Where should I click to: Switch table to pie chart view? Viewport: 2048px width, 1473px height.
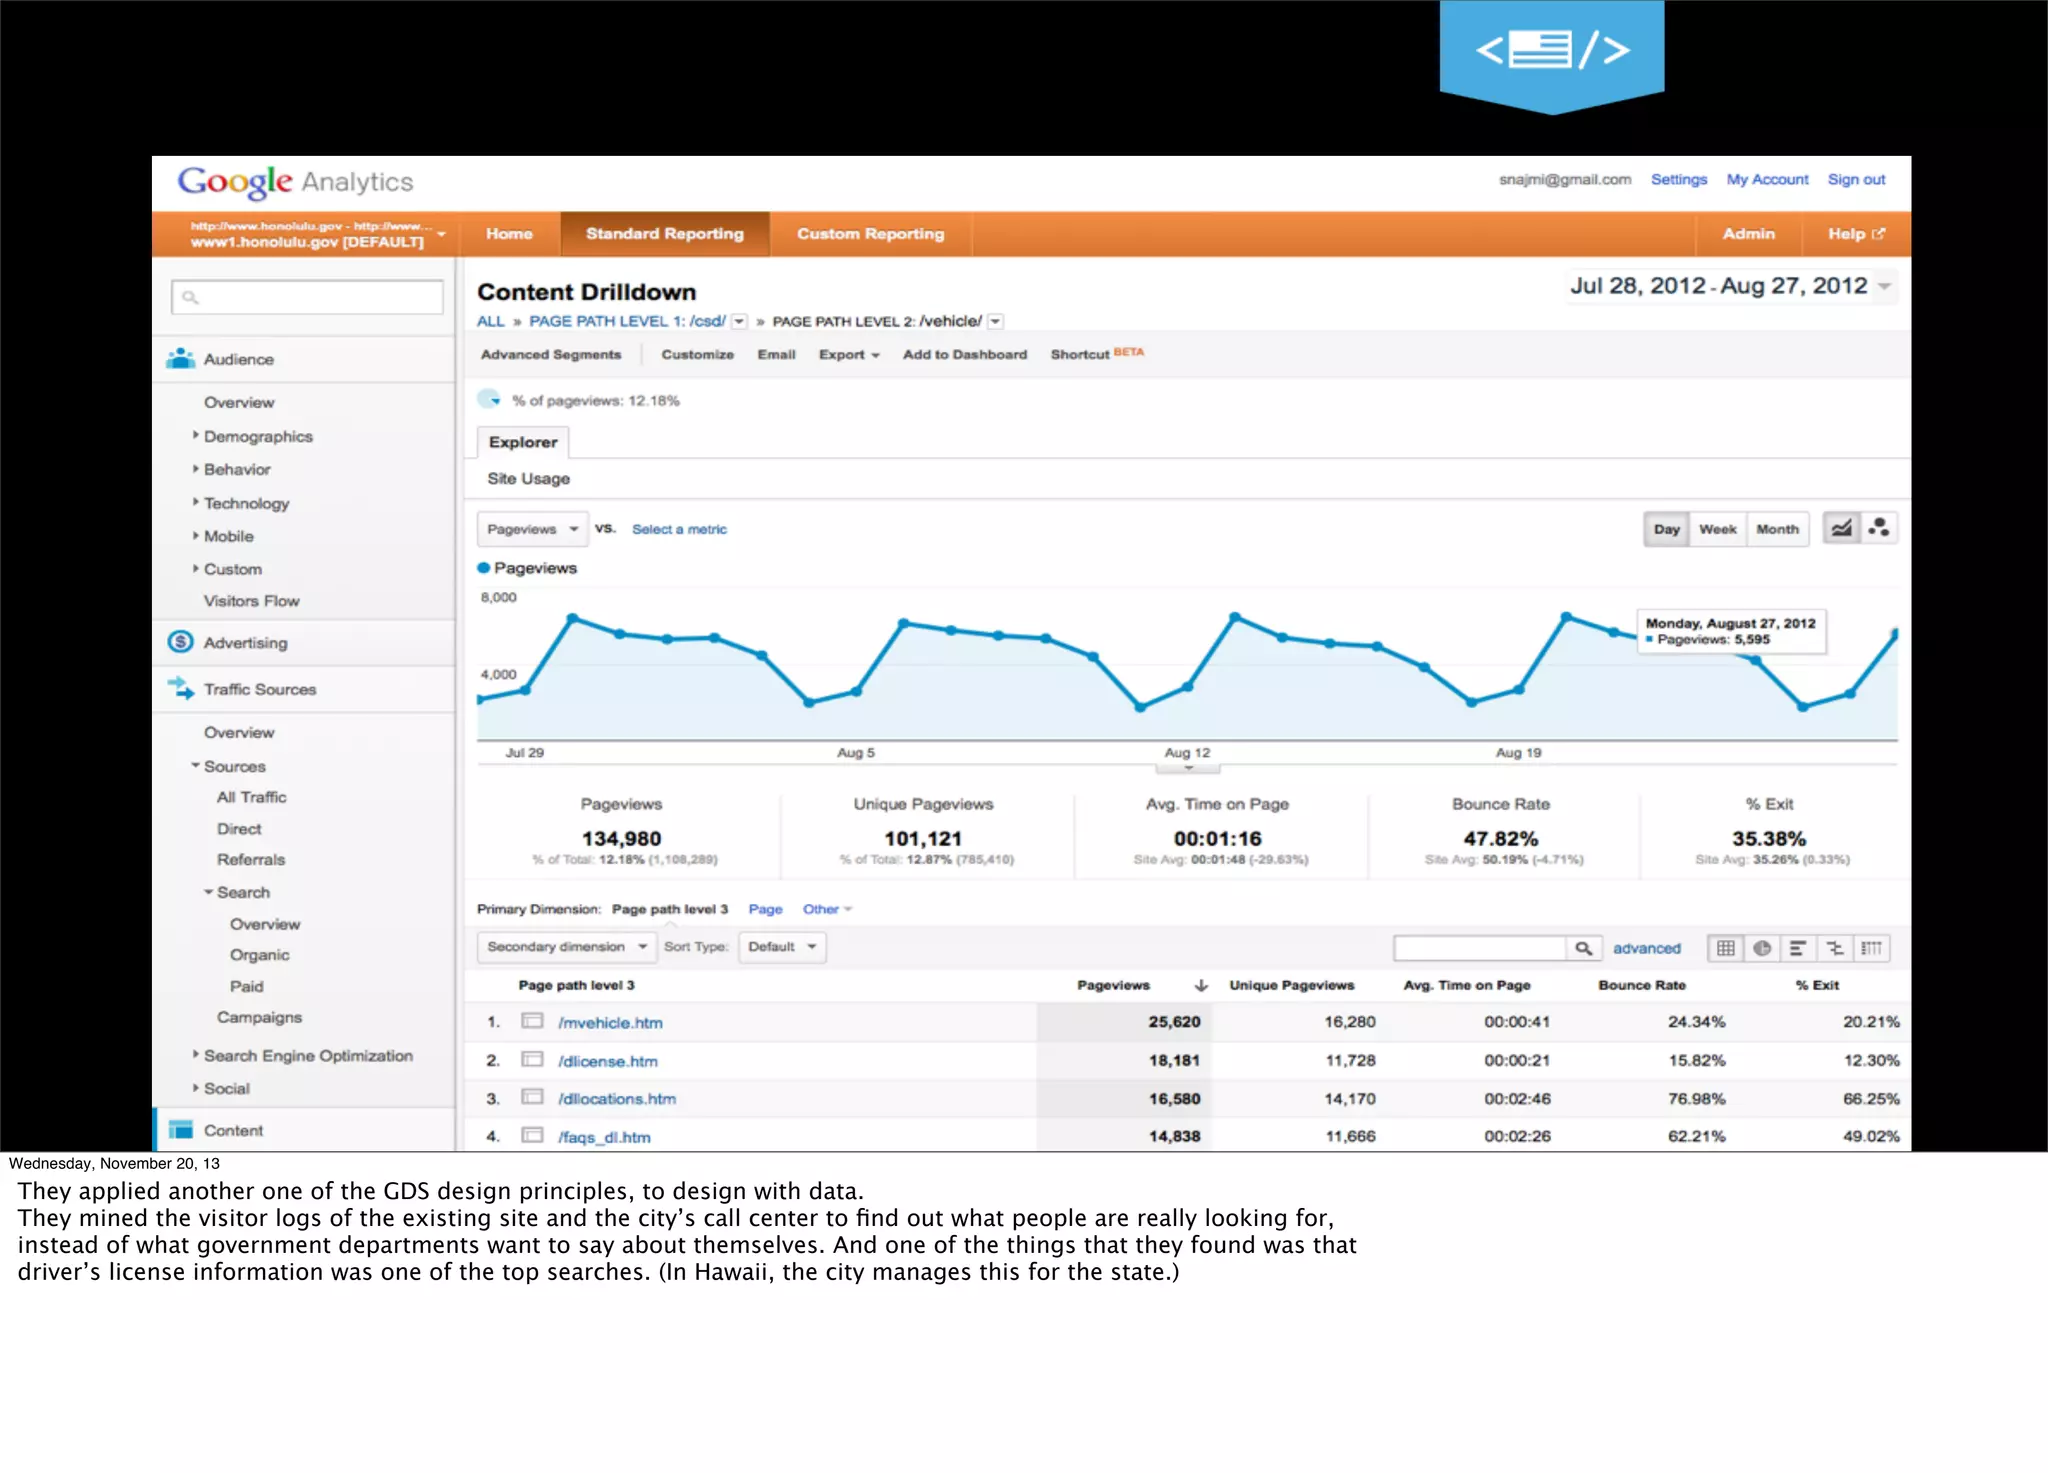point(1762,948)
